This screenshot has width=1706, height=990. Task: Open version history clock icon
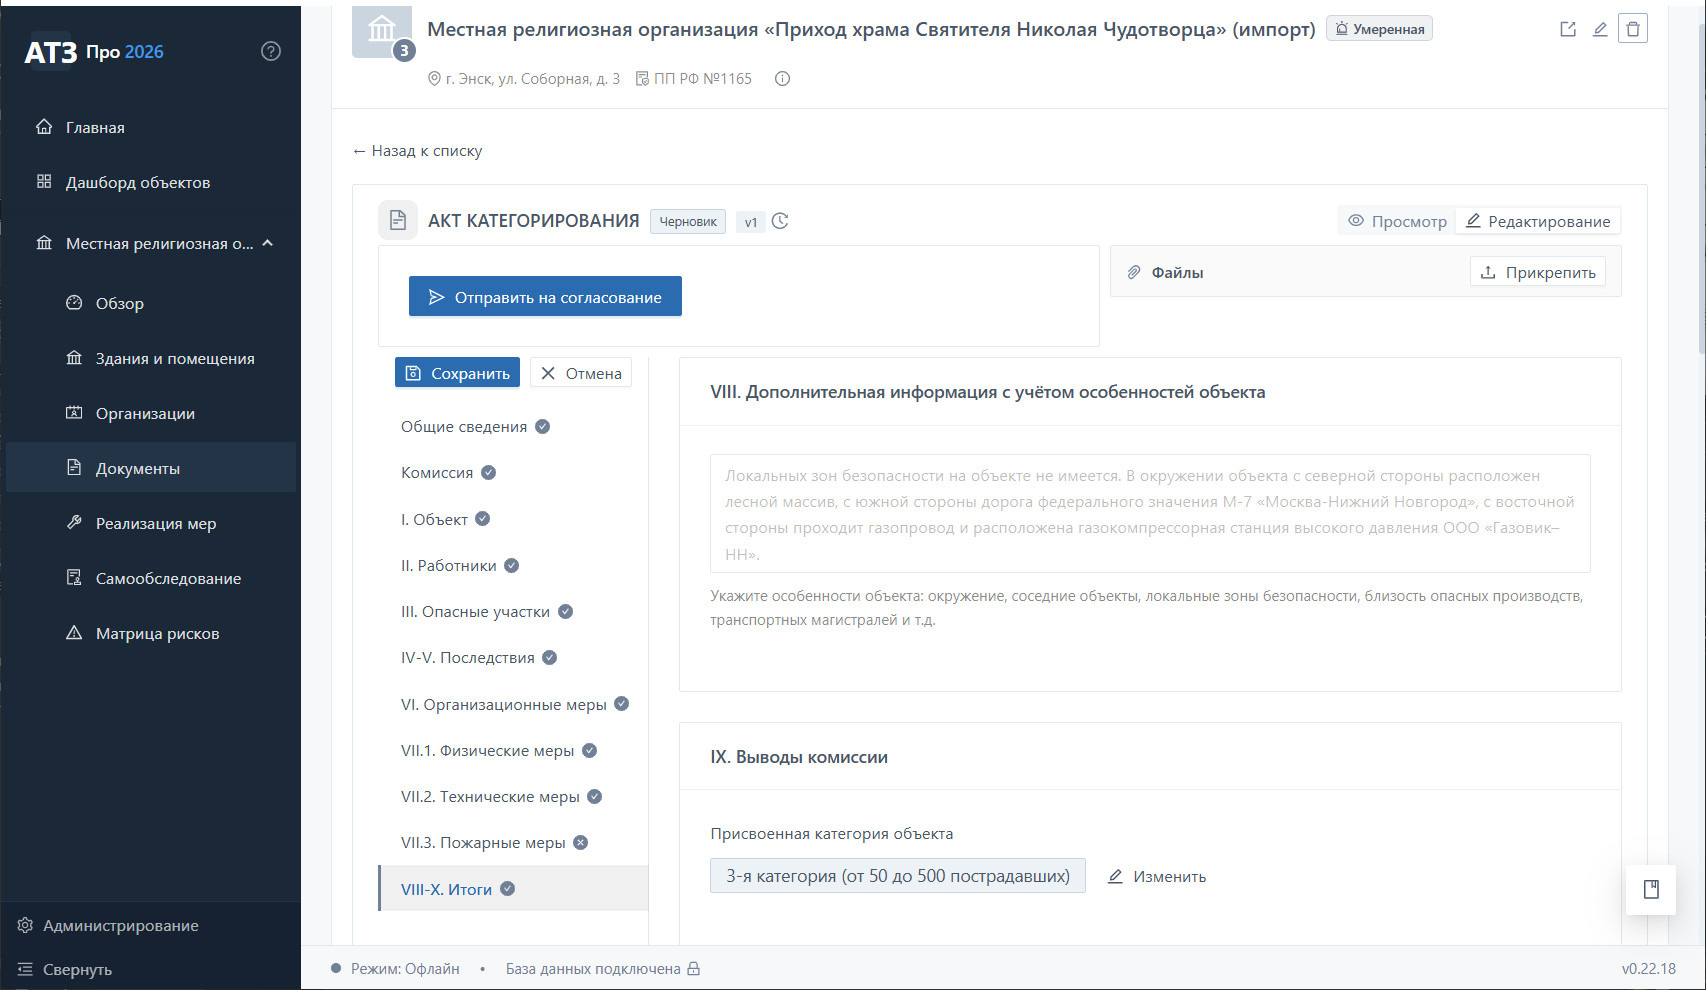click(x=780, y=221)
